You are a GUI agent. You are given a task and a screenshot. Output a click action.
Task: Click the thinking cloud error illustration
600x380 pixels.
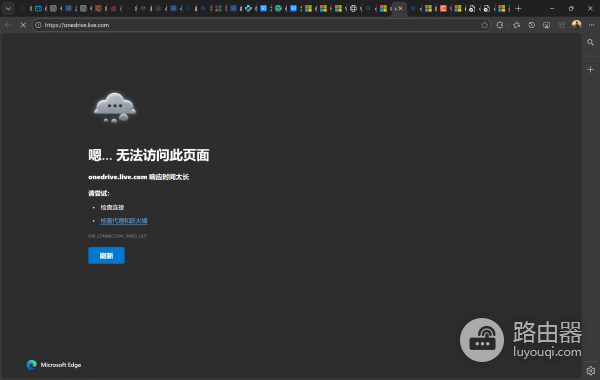pos(115,108)
